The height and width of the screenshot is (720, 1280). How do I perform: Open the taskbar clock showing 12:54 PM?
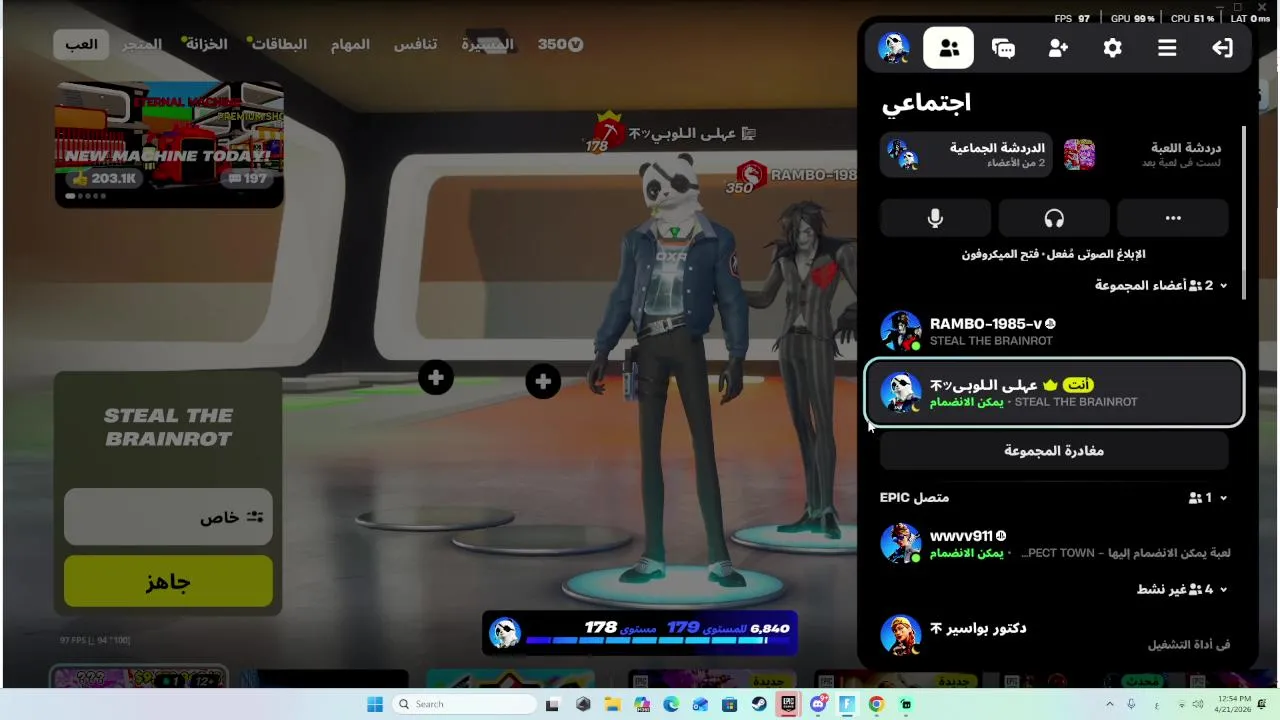click(x=1232, y=704)
